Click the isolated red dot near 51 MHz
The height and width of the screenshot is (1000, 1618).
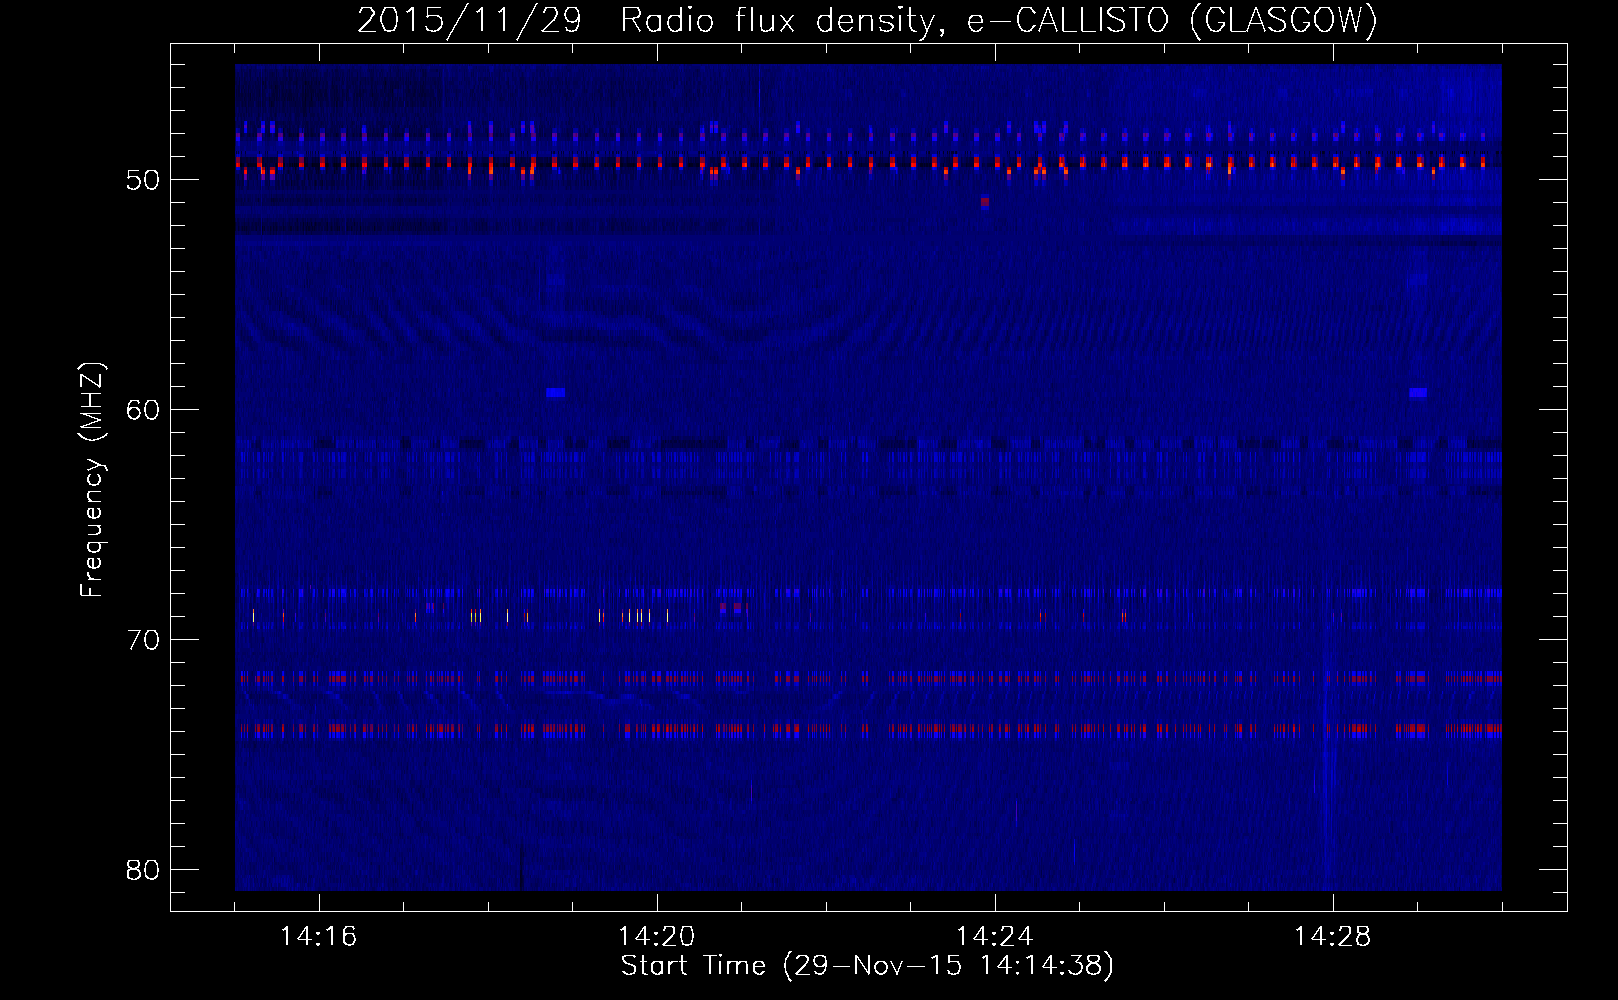tap(985, 202)
